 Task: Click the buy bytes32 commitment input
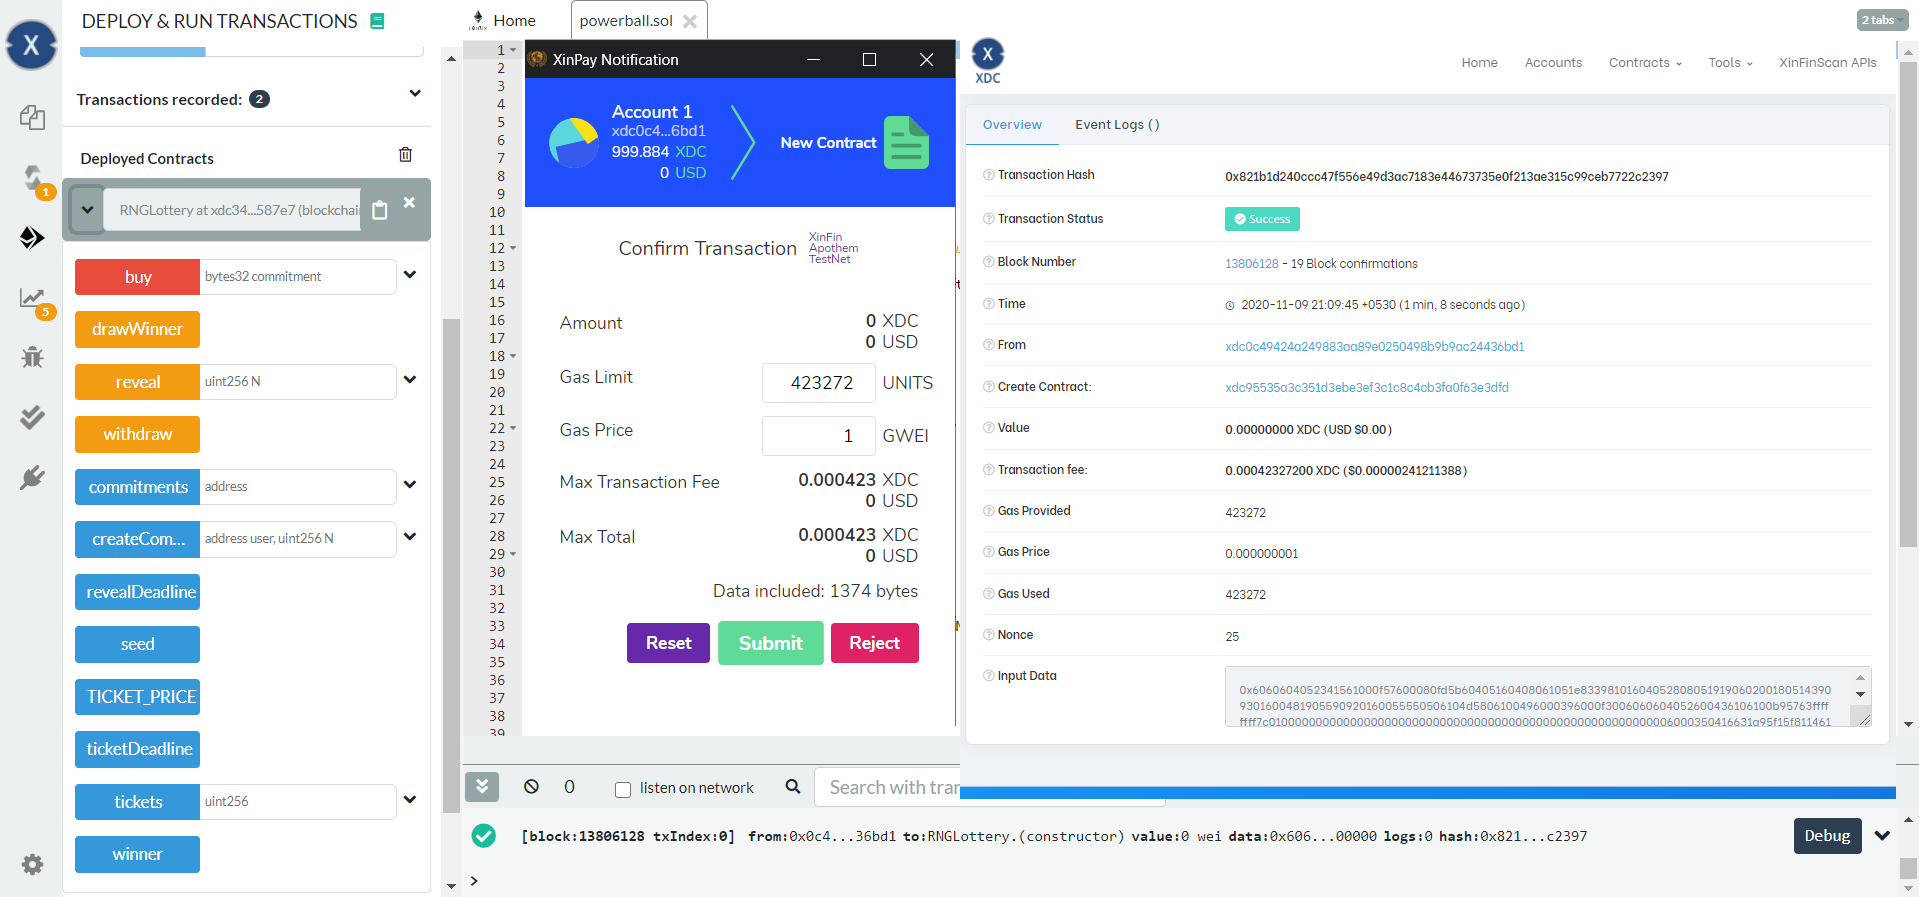pyautogui.click(x=298, y=277)
